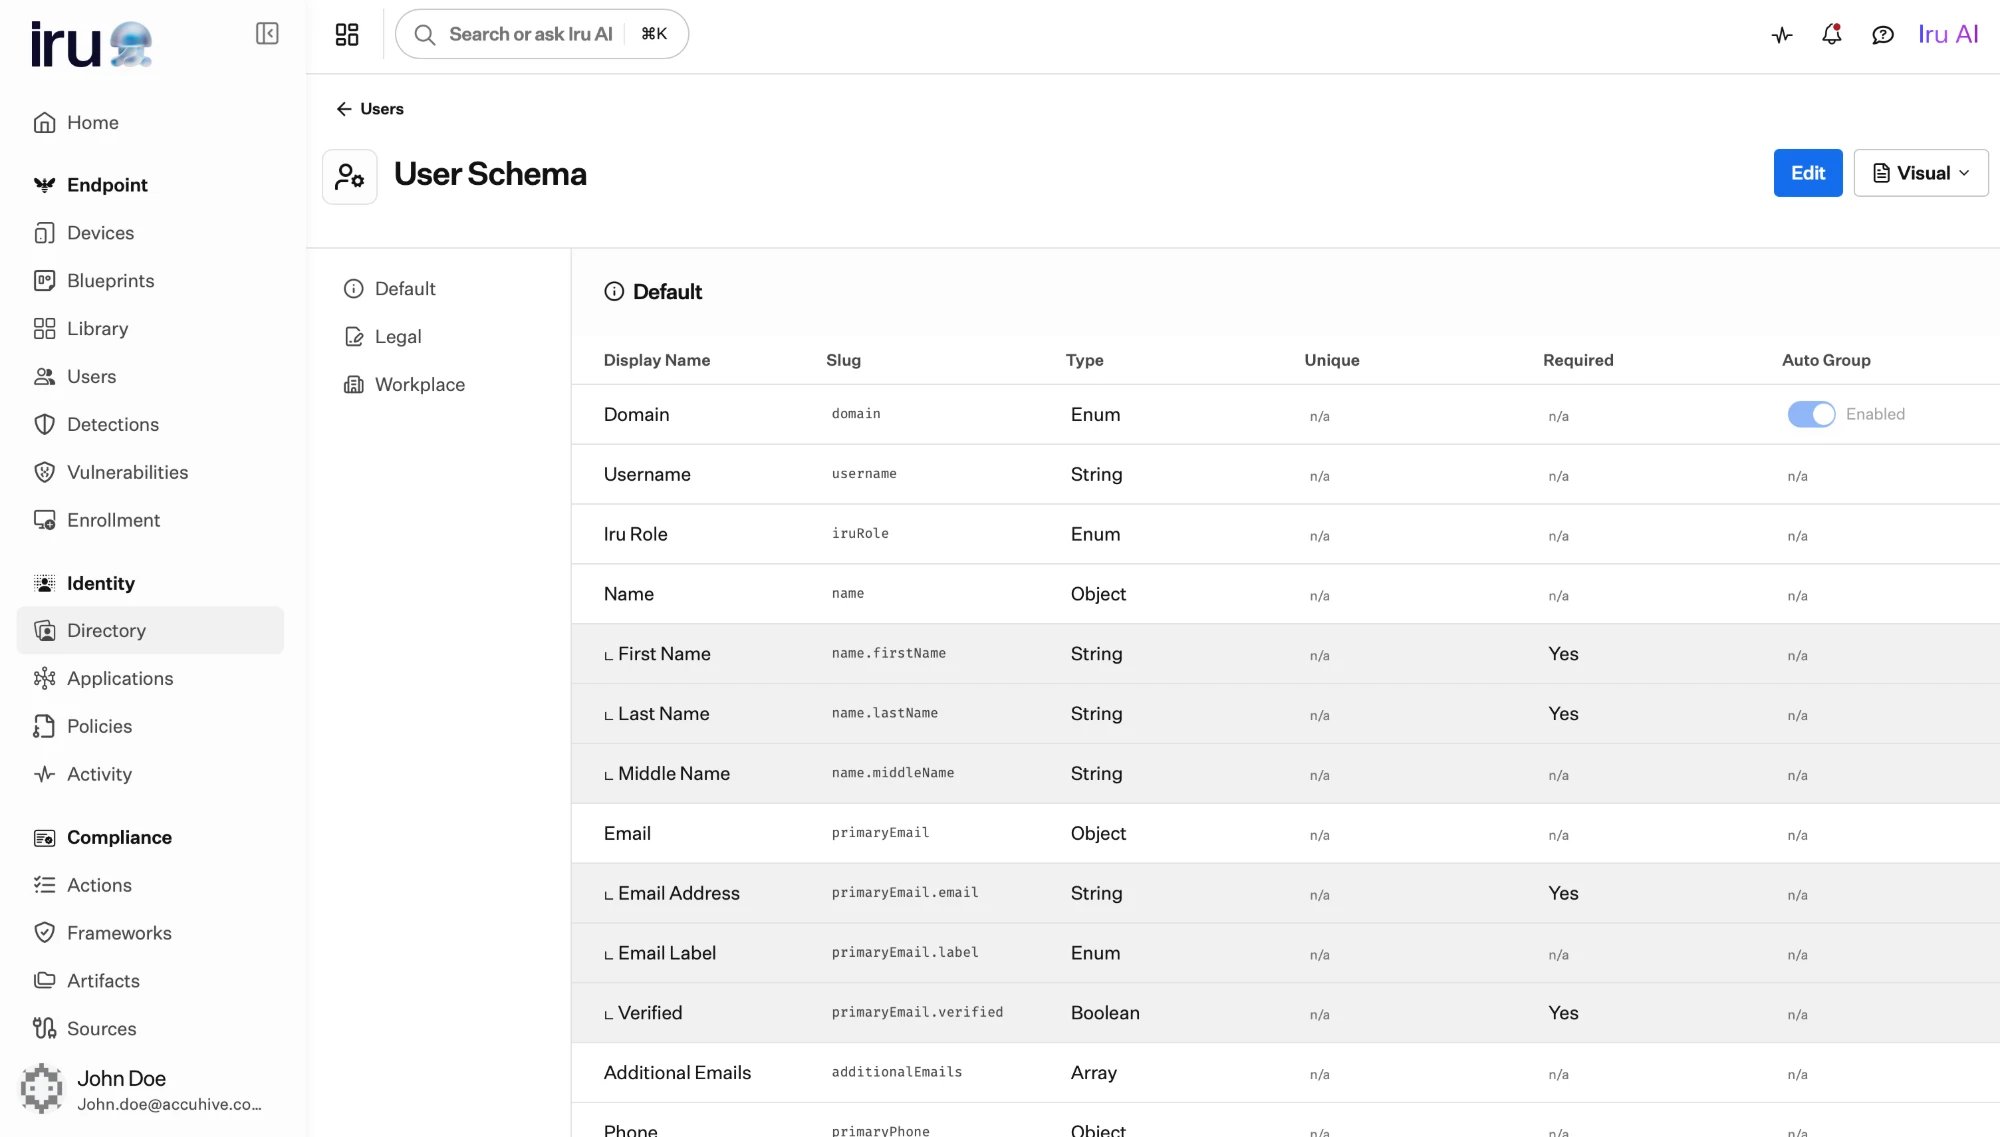Click the iruRole slug
The width and height of the screenshot is (2000, 1137).
tap(859, 534)
